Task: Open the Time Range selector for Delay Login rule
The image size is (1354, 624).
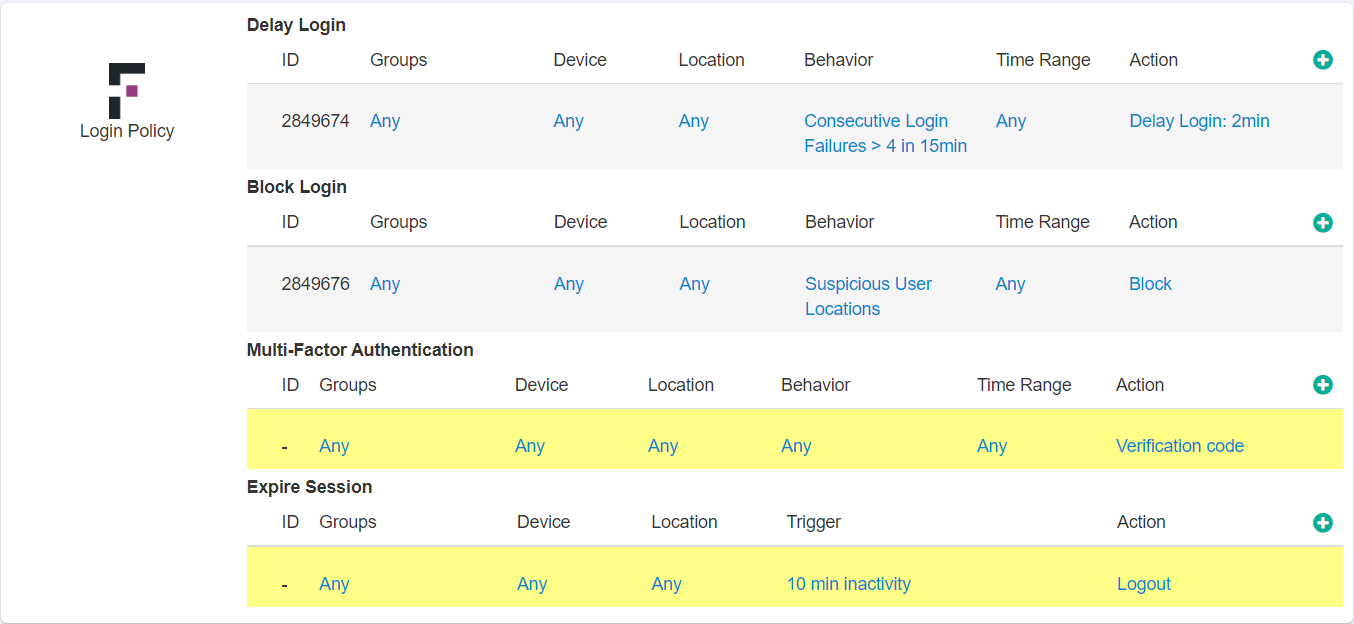Action: point(1010,120)
